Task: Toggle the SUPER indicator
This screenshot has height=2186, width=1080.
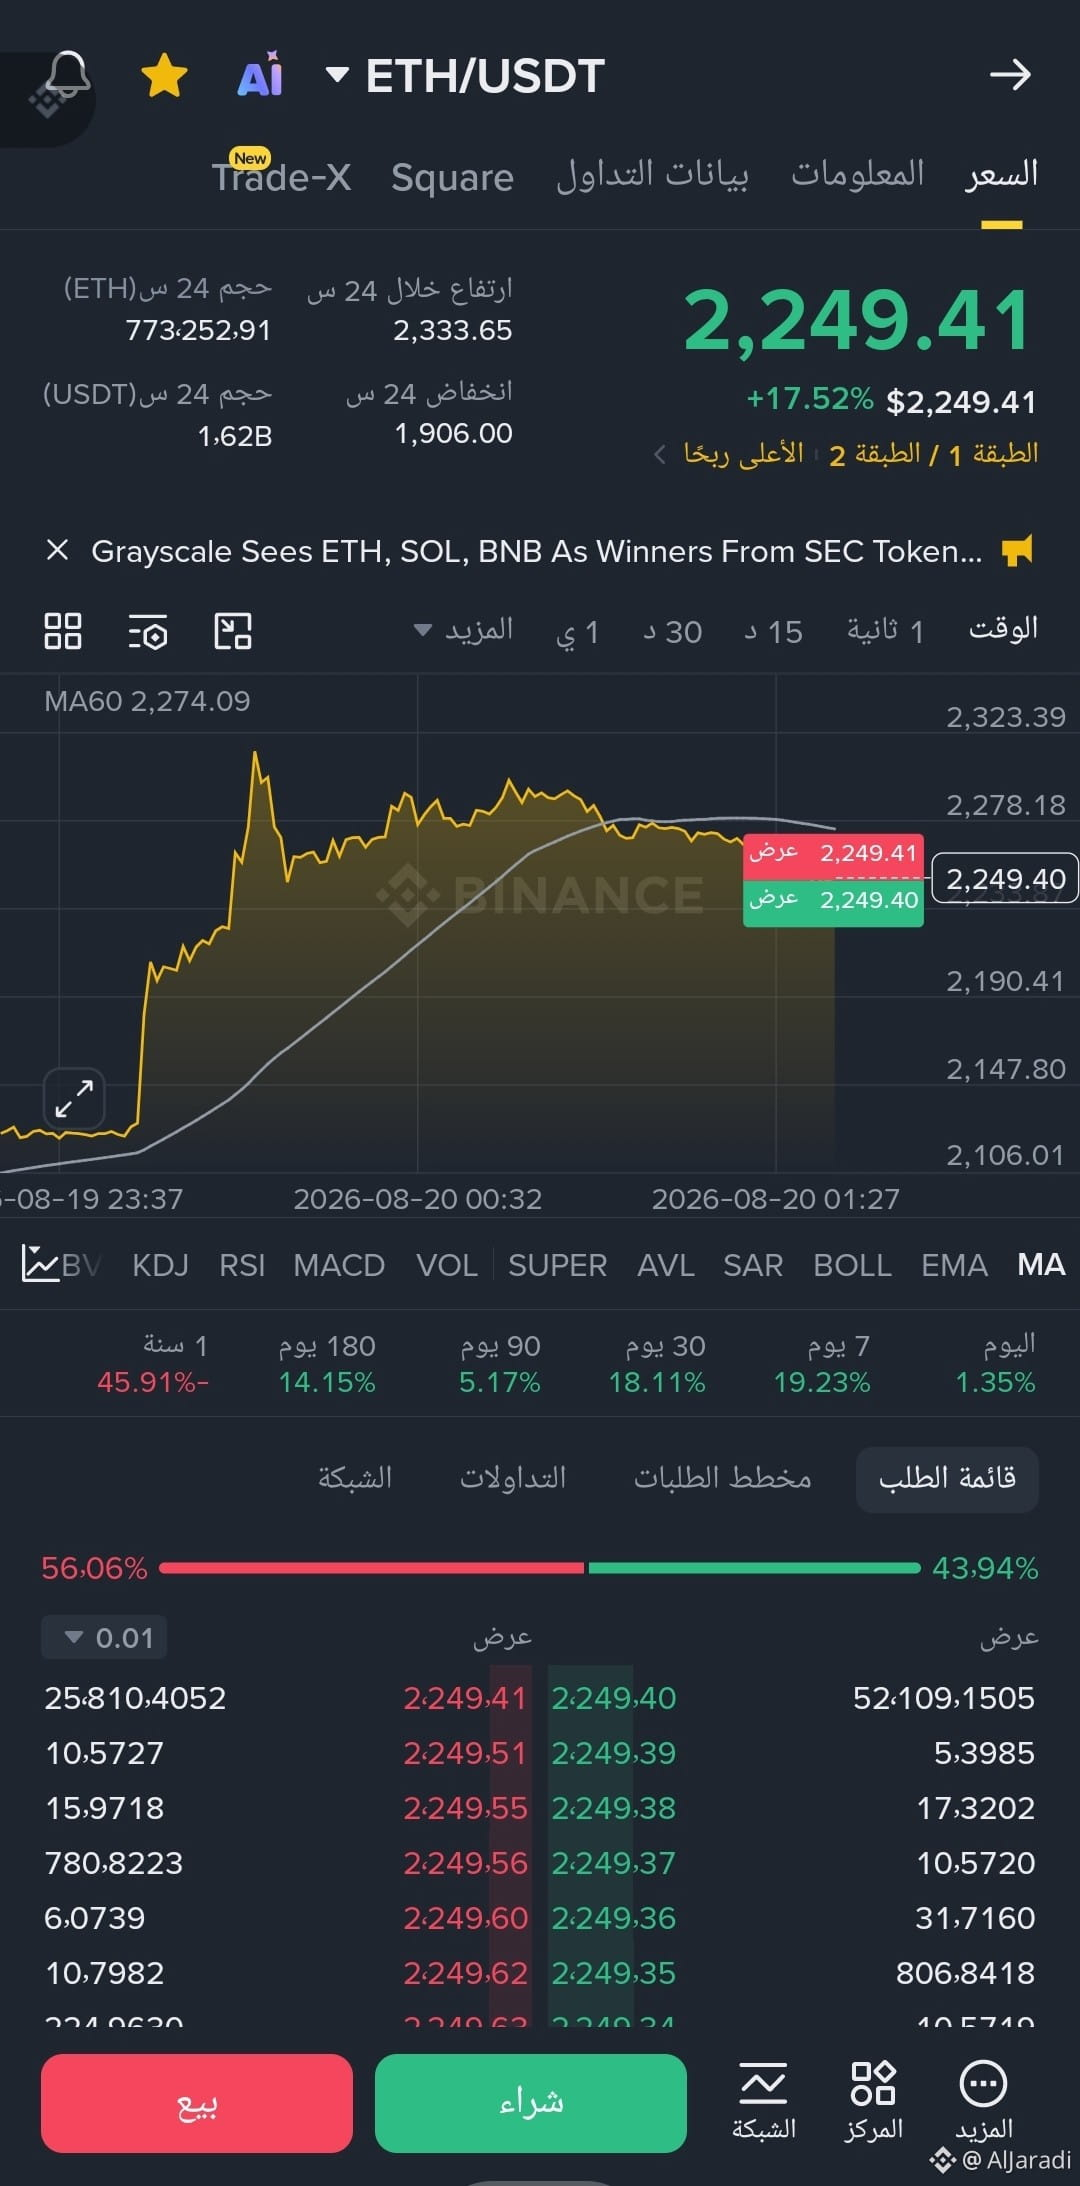Action: 557,1265
